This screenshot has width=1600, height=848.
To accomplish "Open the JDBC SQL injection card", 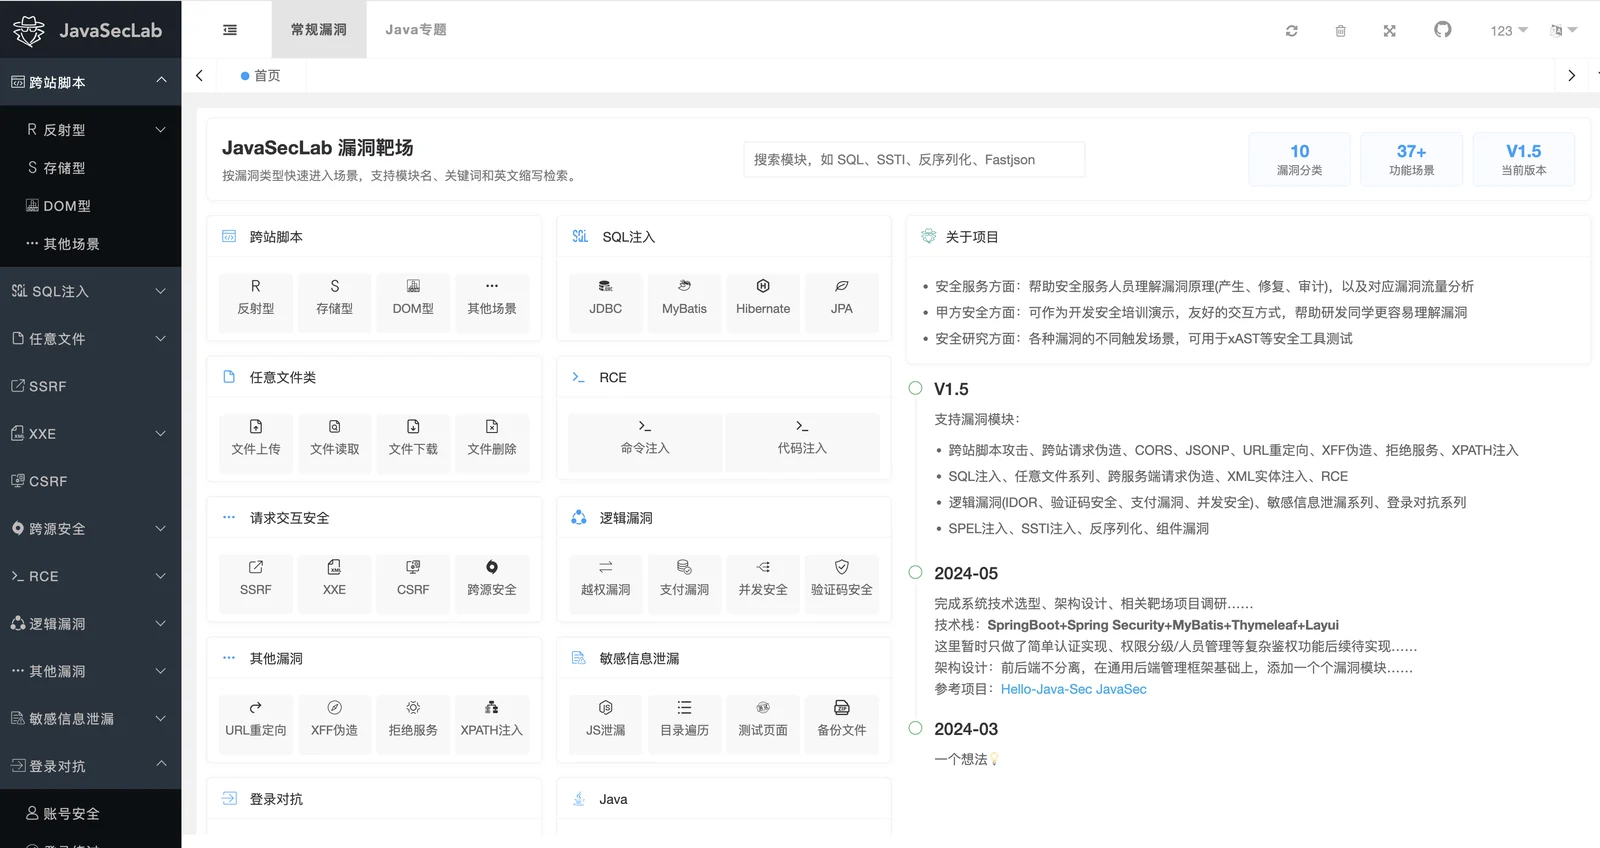I will (x=606, y=302).
